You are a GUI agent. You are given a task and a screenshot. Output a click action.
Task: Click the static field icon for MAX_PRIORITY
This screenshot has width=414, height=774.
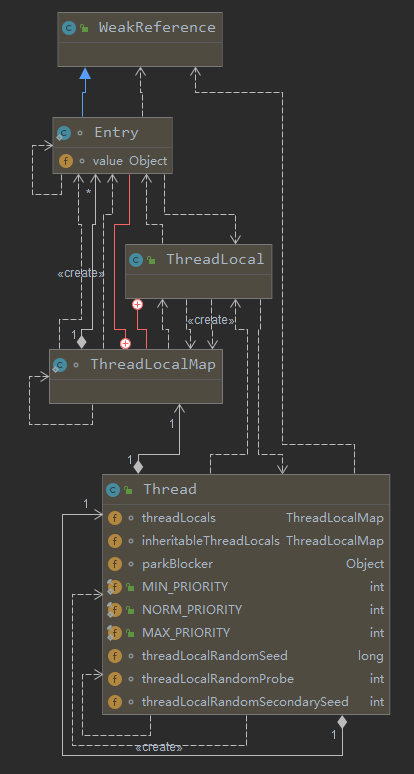point(114,633)
